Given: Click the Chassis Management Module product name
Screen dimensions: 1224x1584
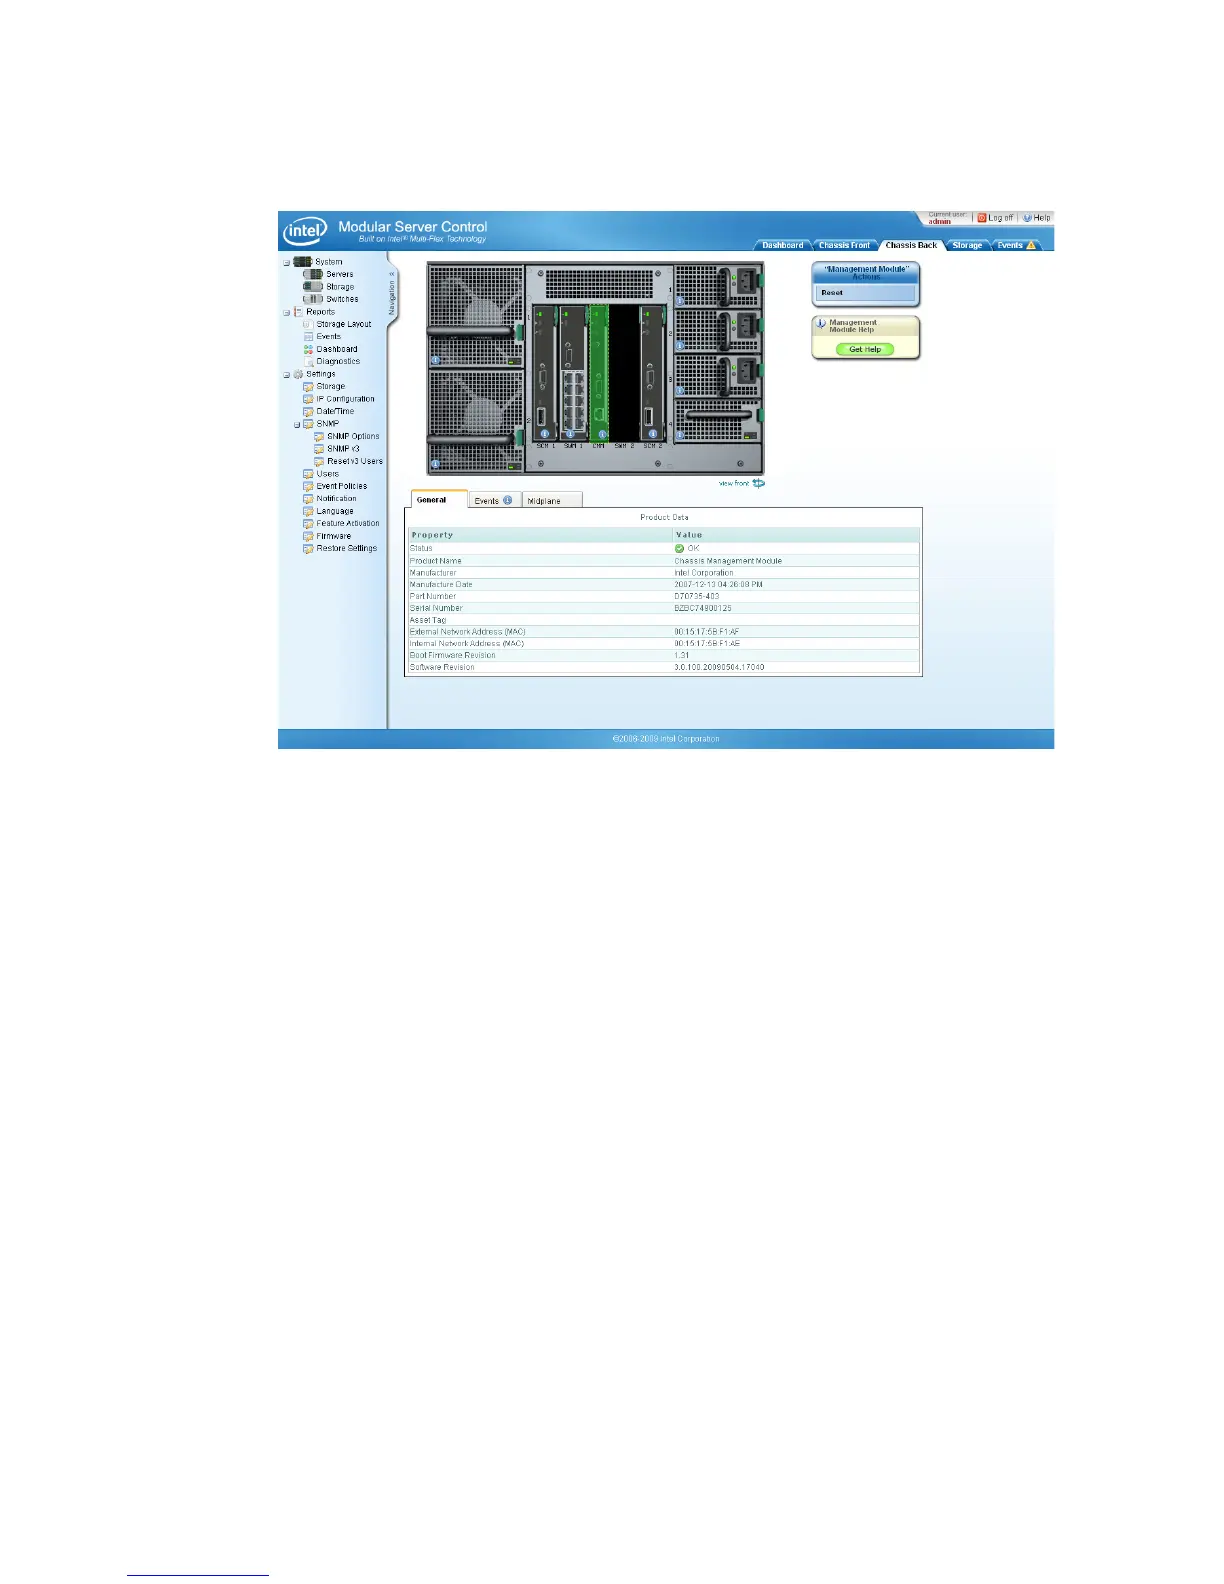Looking at the screenshot, I should click(x=728, y=561).
